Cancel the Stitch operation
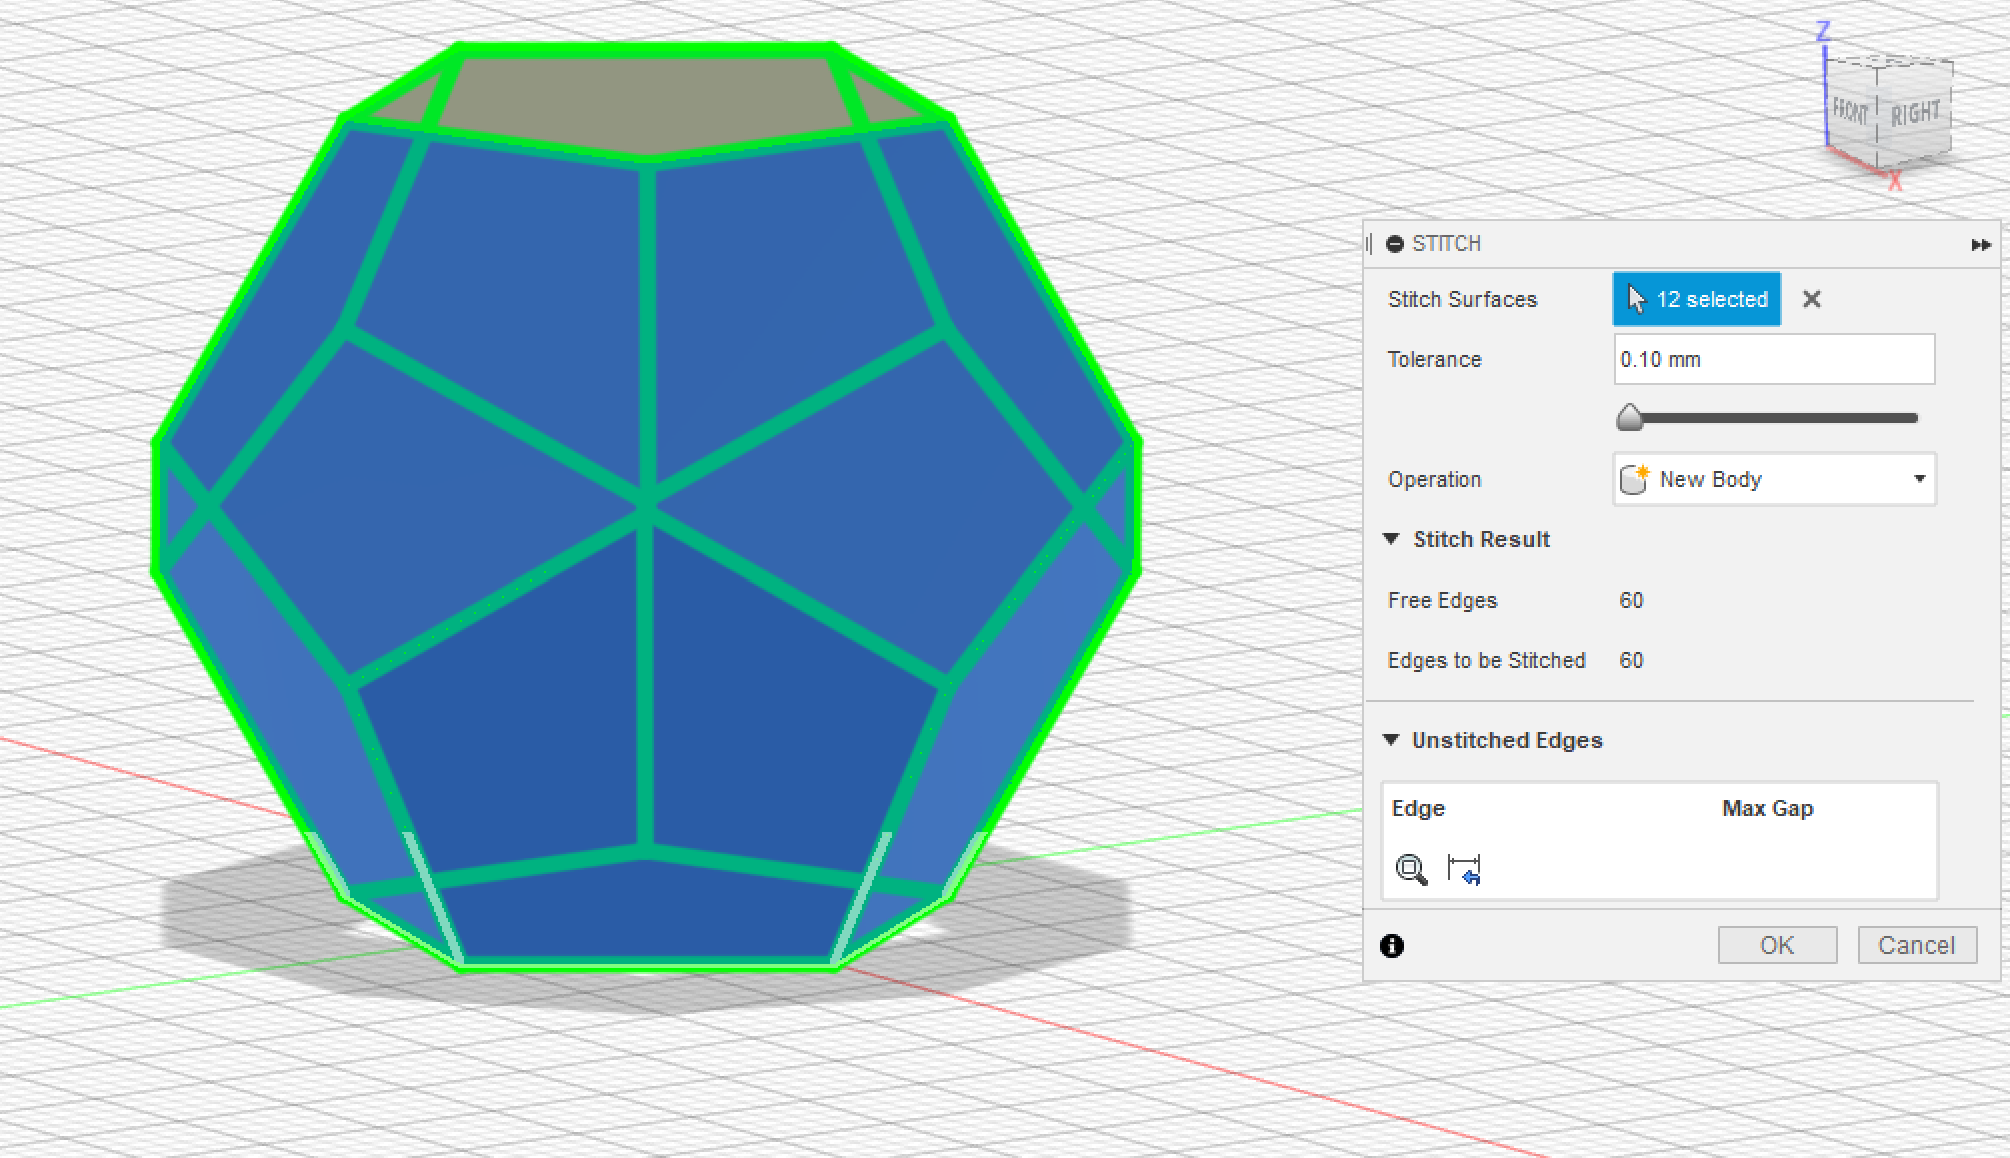 pos(1916,945)
